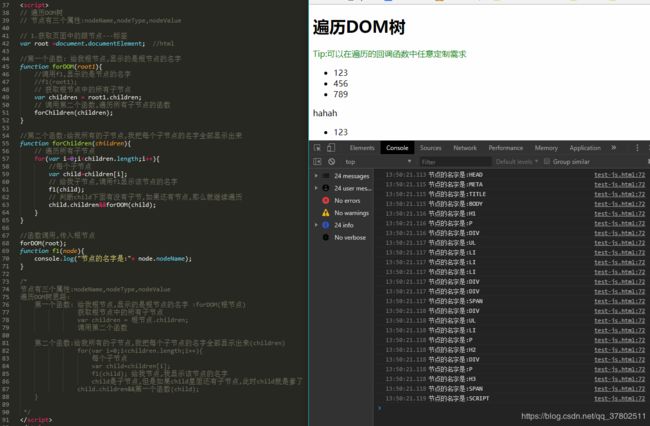Show more DevTools tabs with chevron
This screenshot has height=426, width=650.
pos(614,148)
